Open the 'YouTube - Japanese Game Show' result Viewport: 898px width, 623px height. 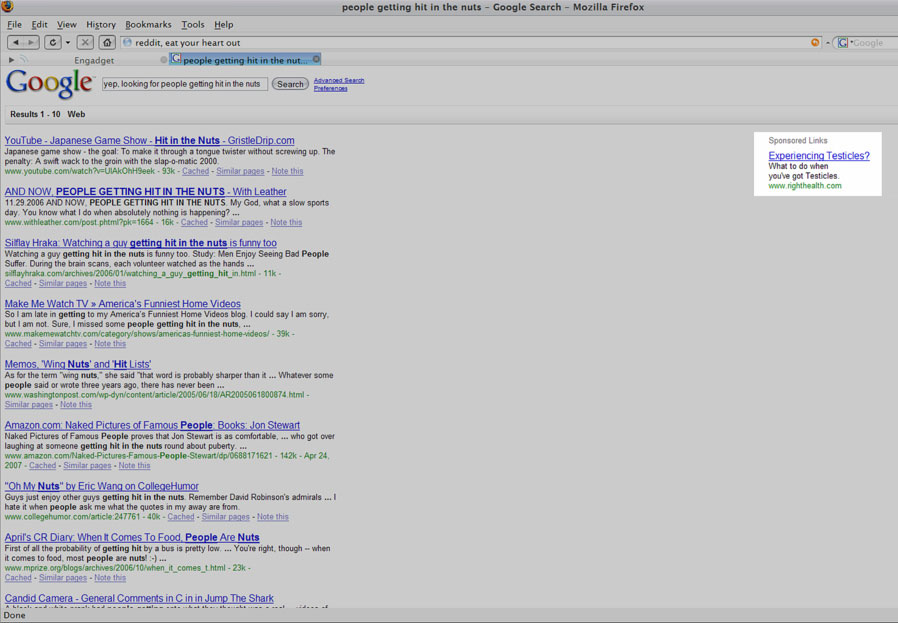click(149, 140)
